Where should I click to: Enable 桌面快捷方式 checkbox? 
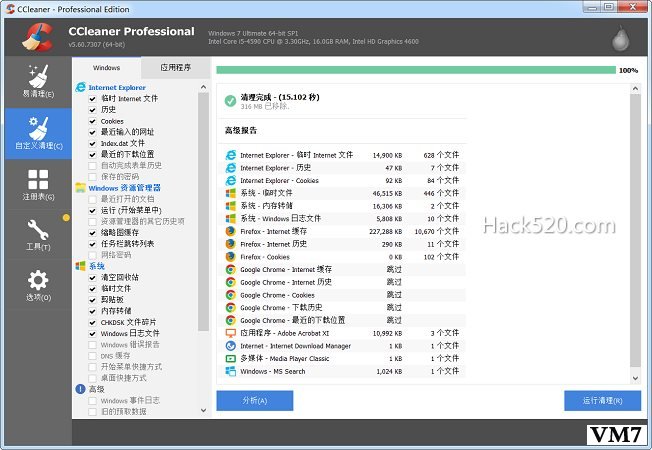pyautogui.click(x=92, y=378)
